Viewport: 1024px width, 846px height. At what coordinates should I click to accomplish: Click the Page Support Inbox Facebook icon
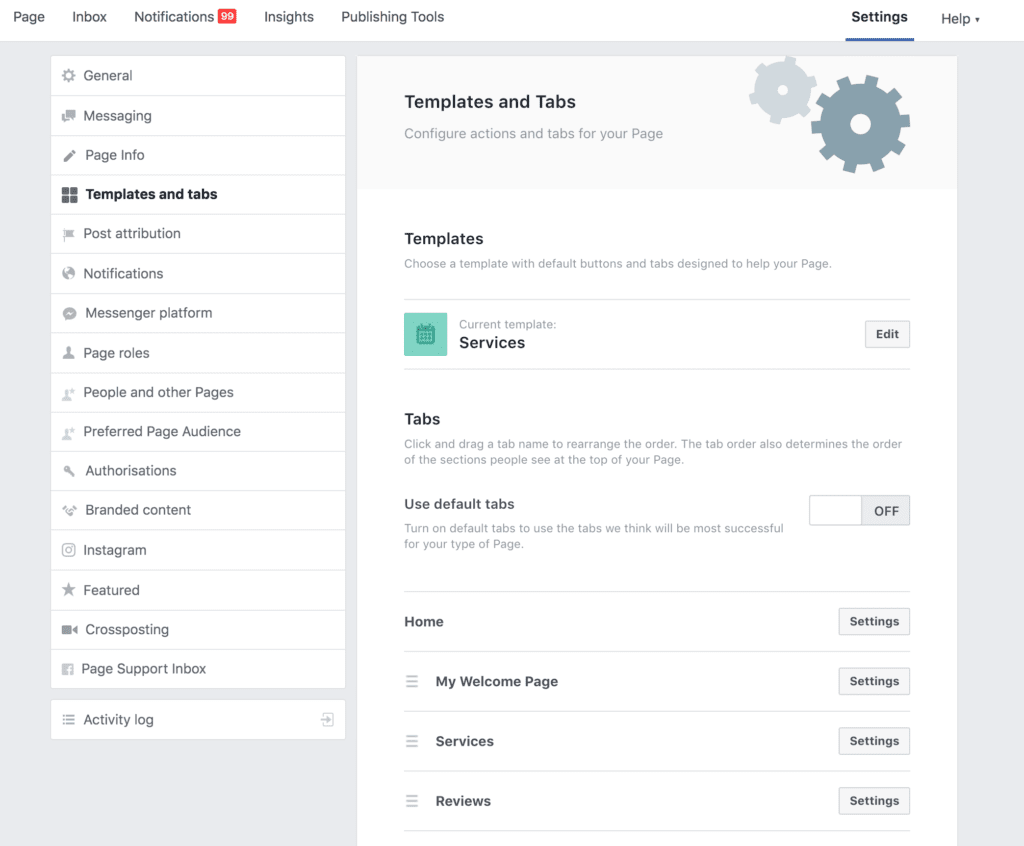coord(67,669)
